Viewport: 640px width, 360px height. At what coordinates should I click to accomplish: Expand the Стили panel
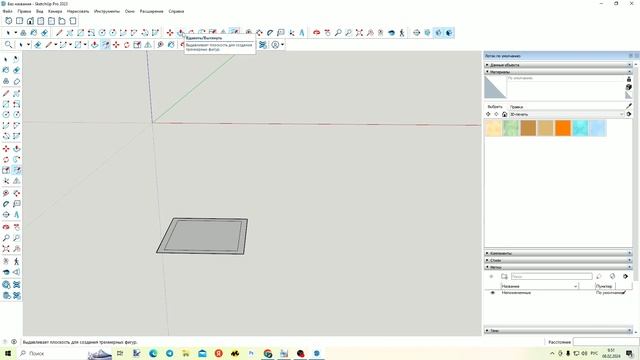558,260
